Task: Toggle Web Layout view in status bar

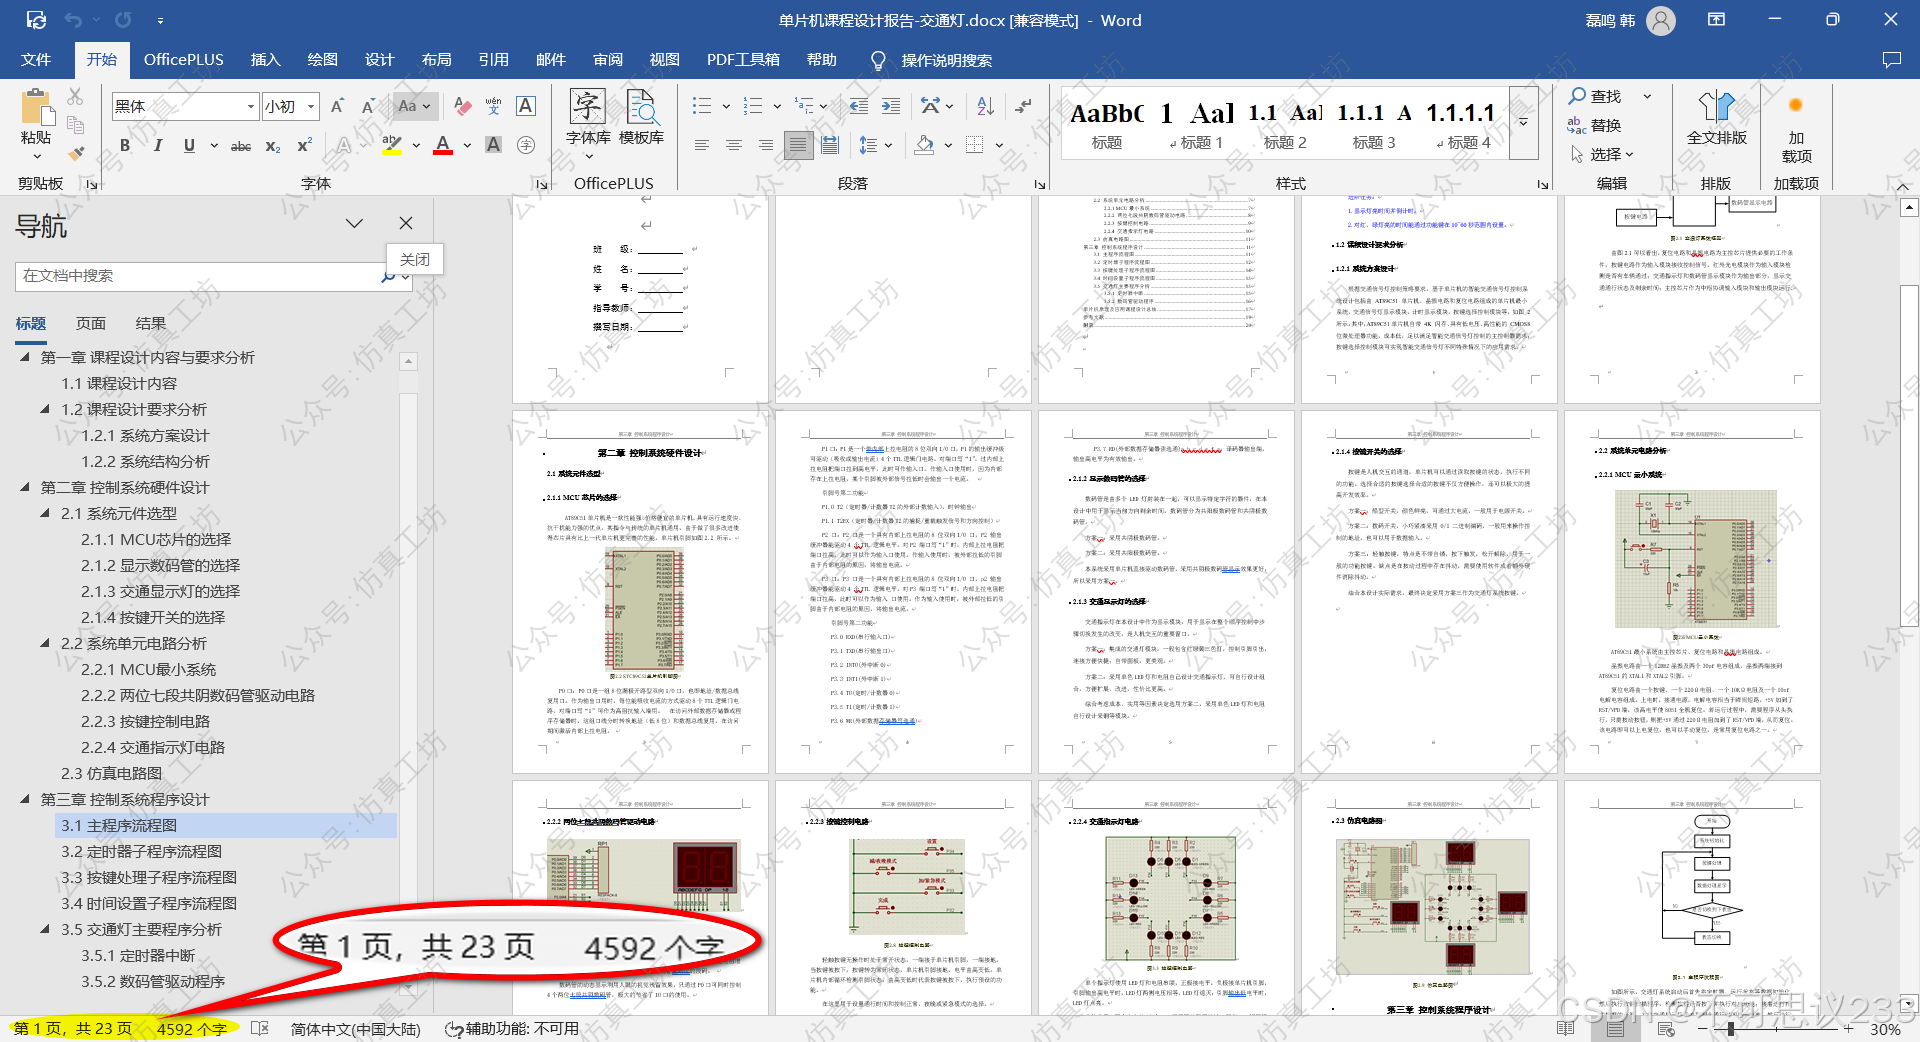Action: coord(1666,1029)
